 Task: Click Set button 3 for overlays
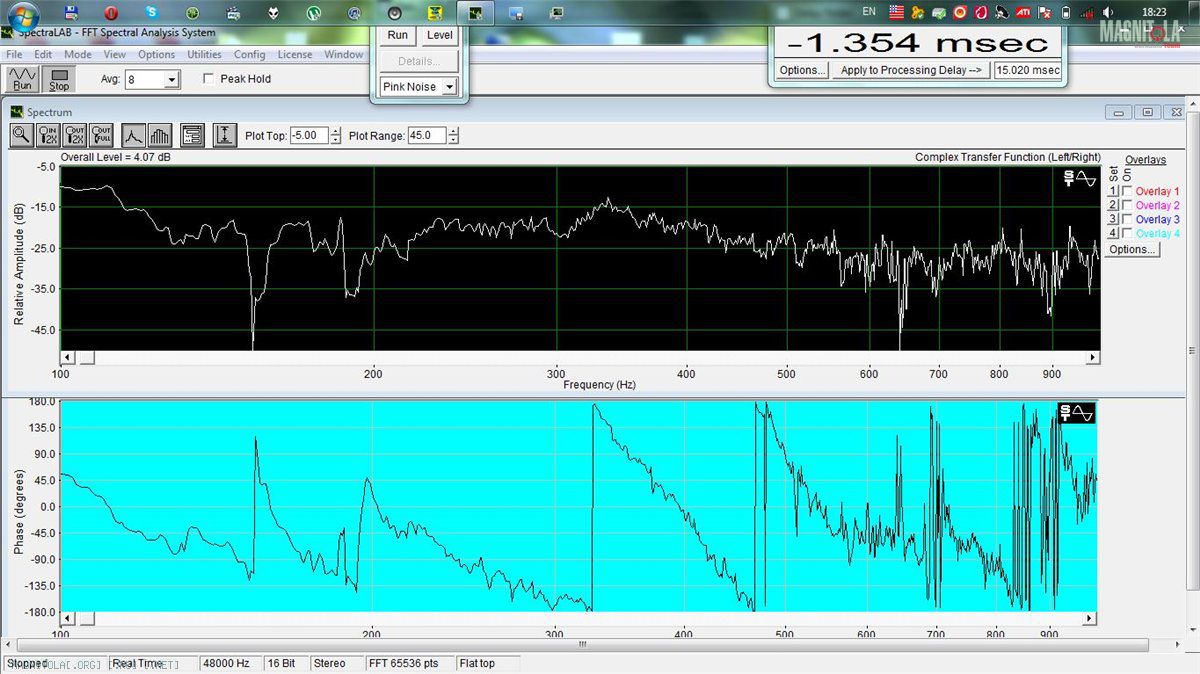pyautogui.click(x=1114, y=219)
